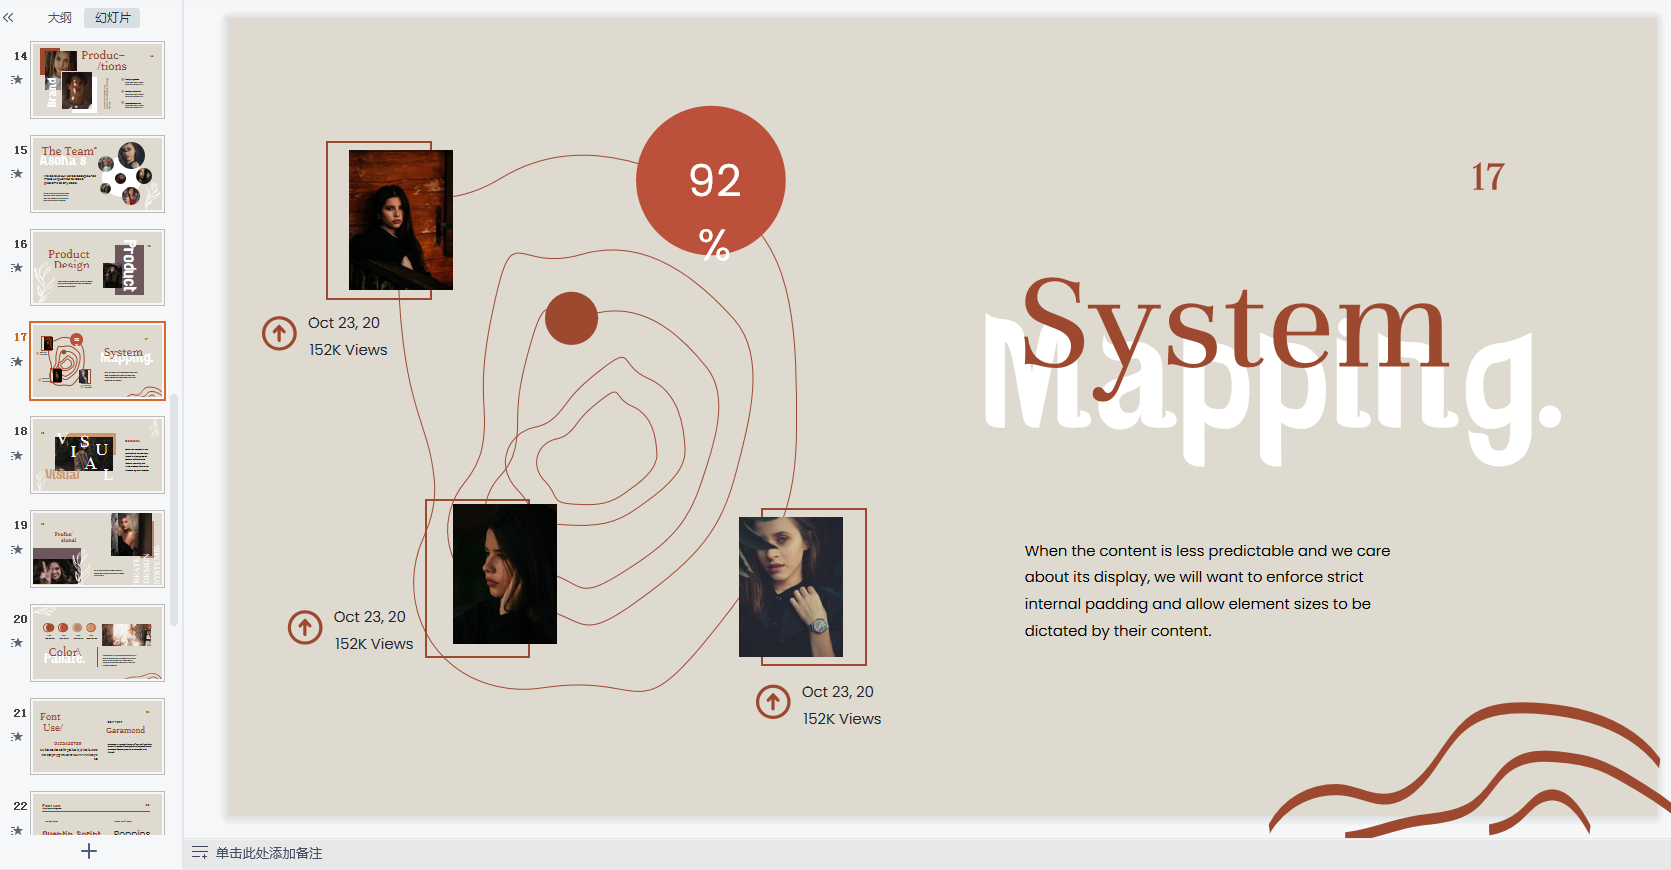
Task: Select the 幻灯片 slides tab
Action: pos(112,18)
